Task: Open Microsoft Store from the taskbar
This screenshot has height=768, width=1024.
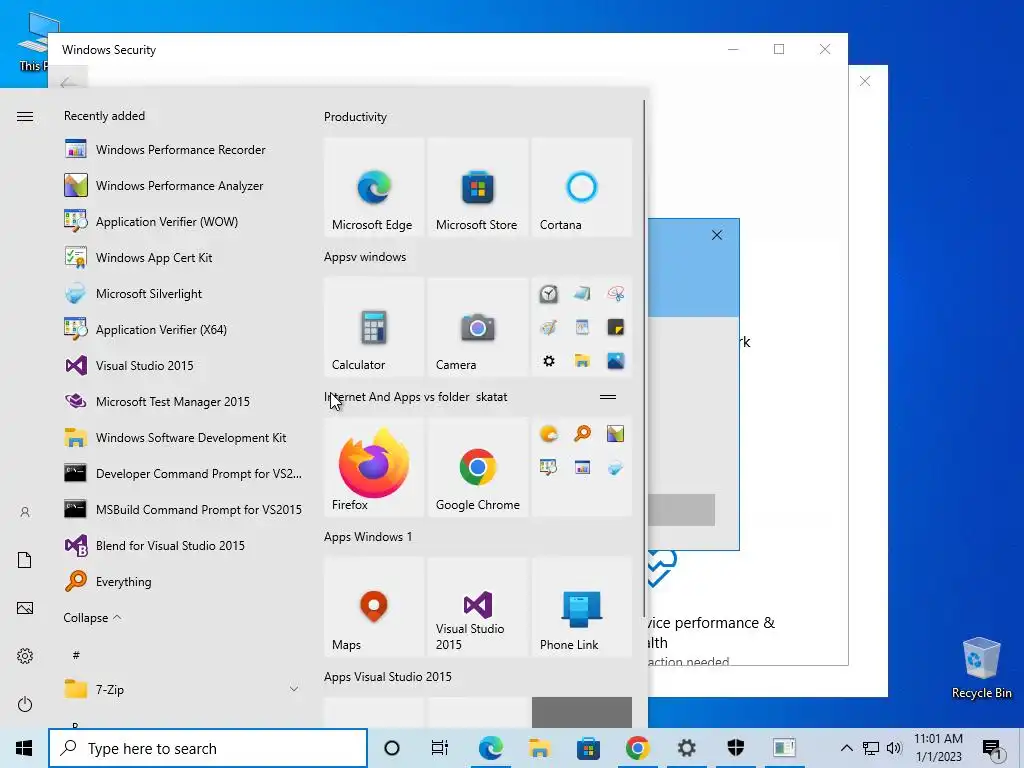Action: click(588, 748)
